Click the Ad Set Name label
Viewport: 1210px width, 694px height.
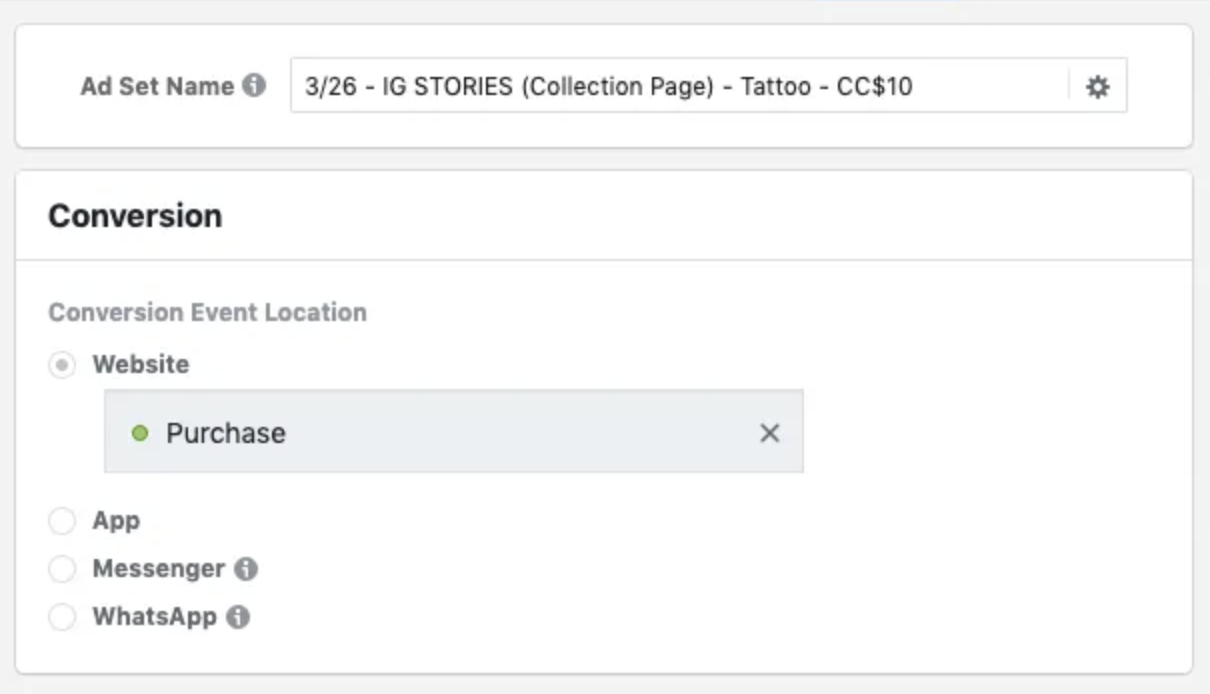[157, 86]
